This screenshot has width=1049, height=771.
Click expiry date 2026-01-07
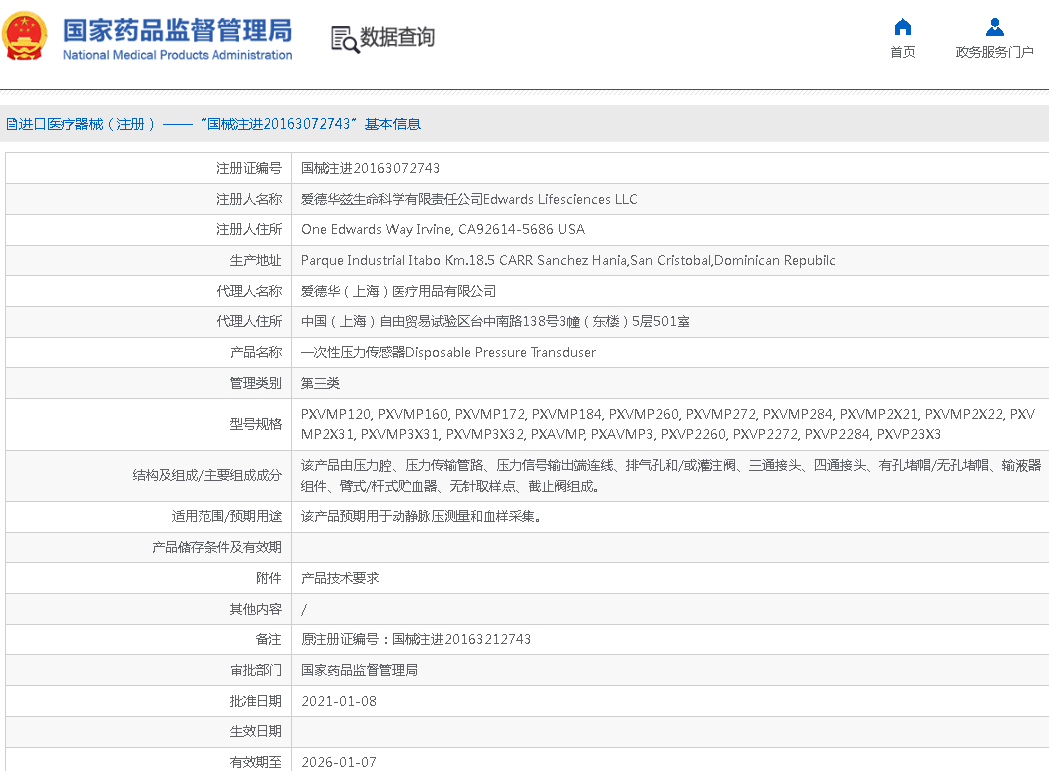point(339,762)
